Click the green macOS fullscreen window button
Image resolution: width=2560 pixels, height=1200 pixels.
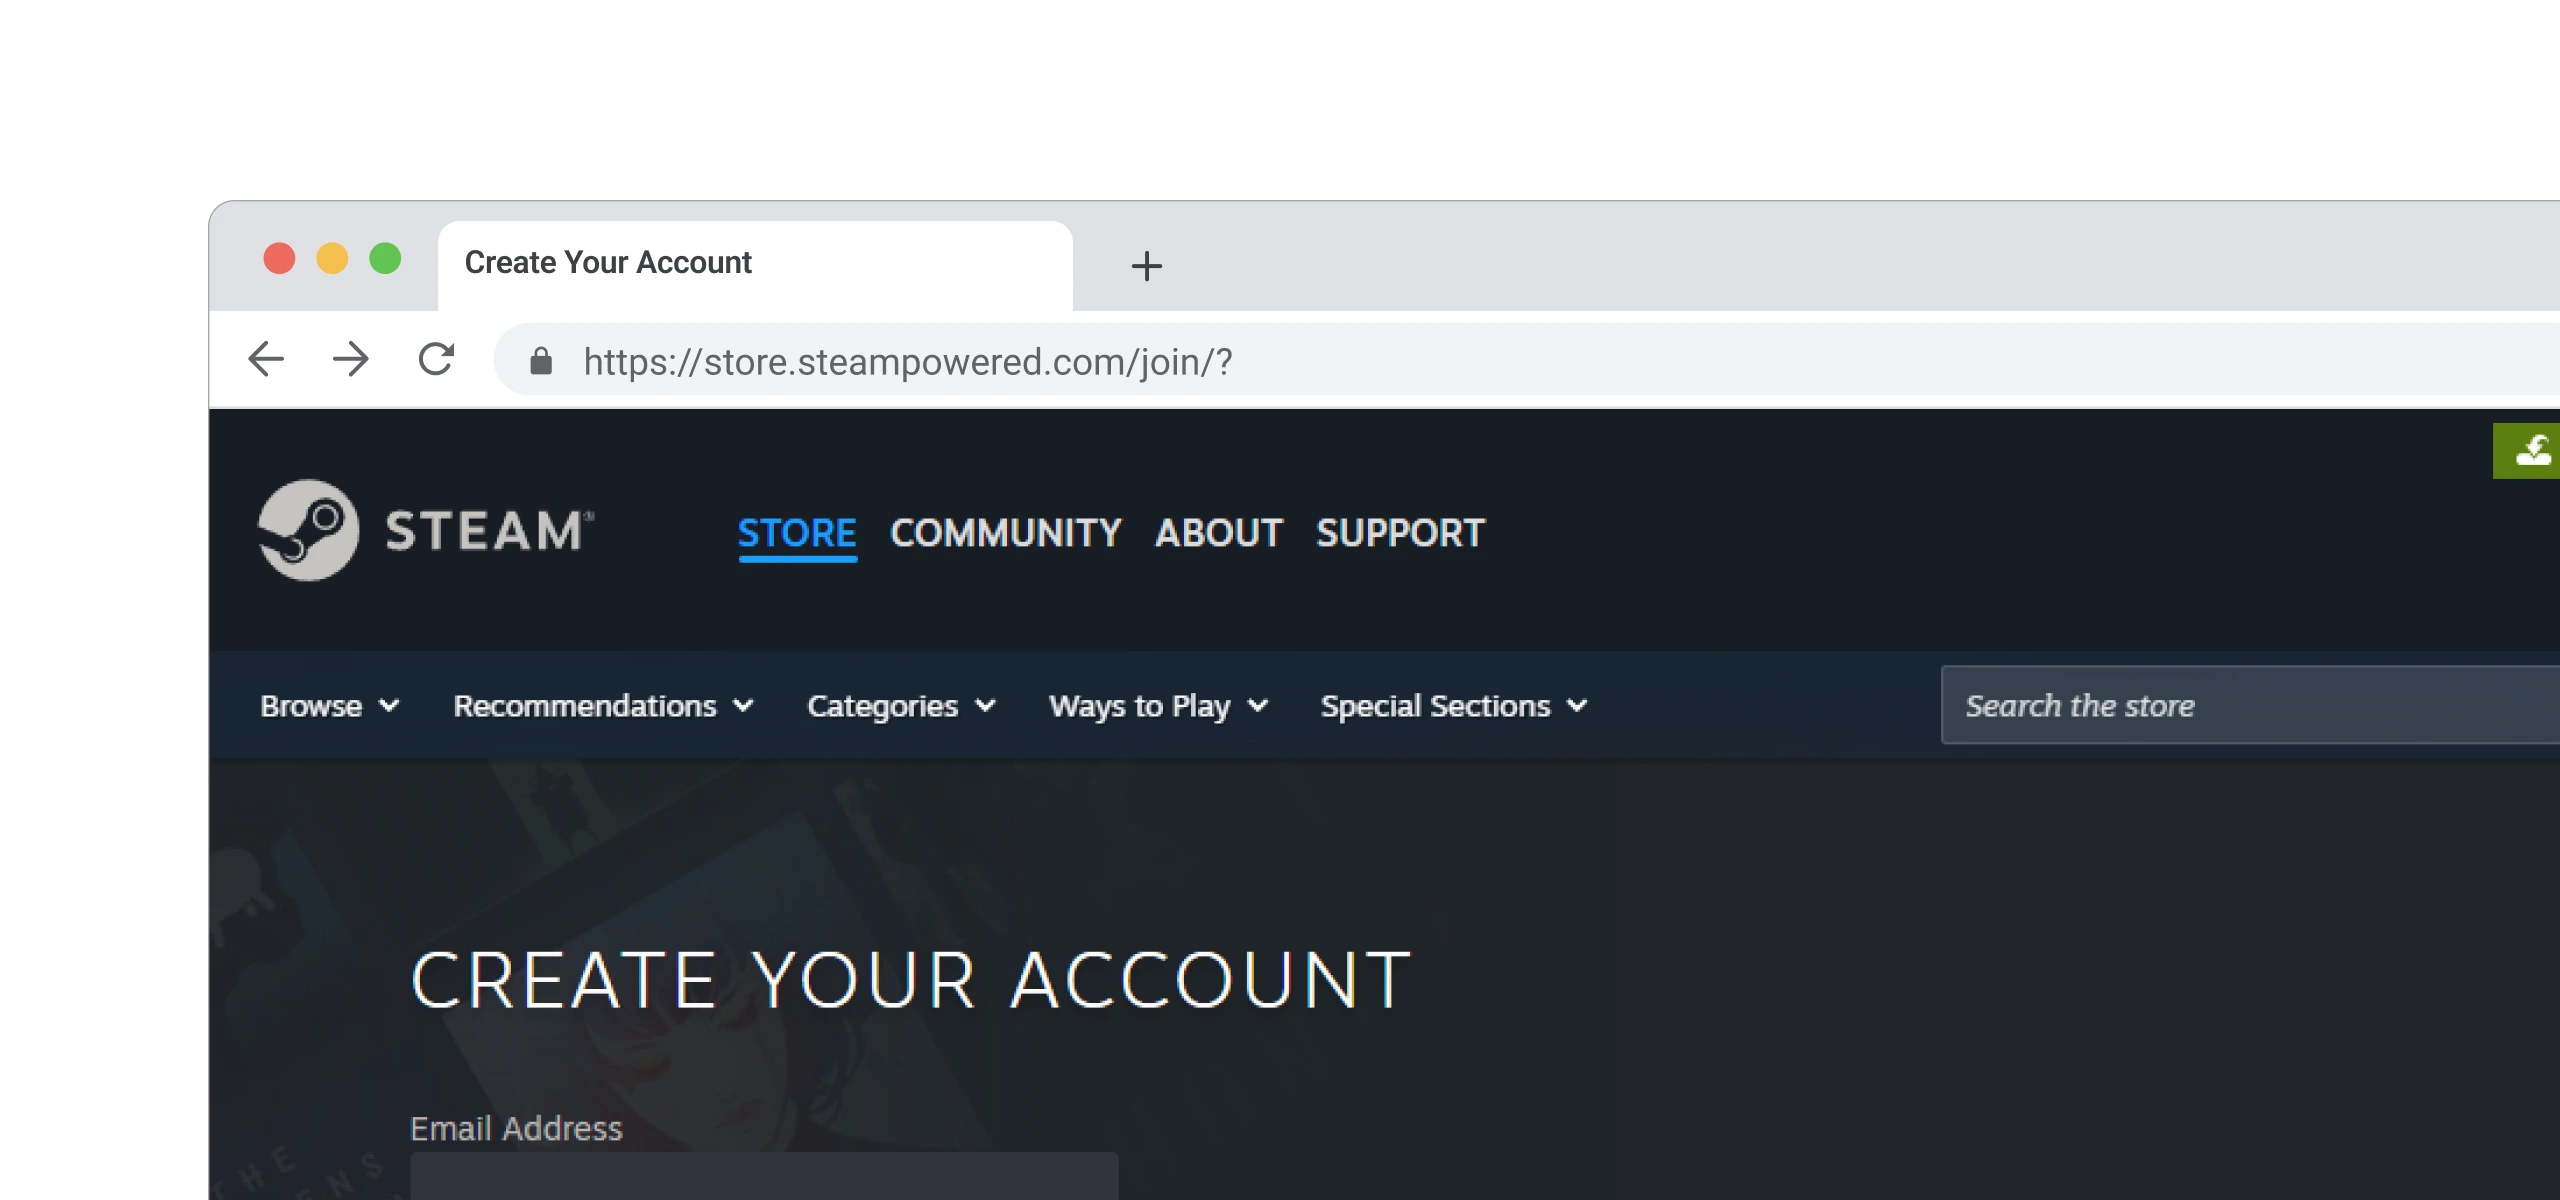[385, 259]
